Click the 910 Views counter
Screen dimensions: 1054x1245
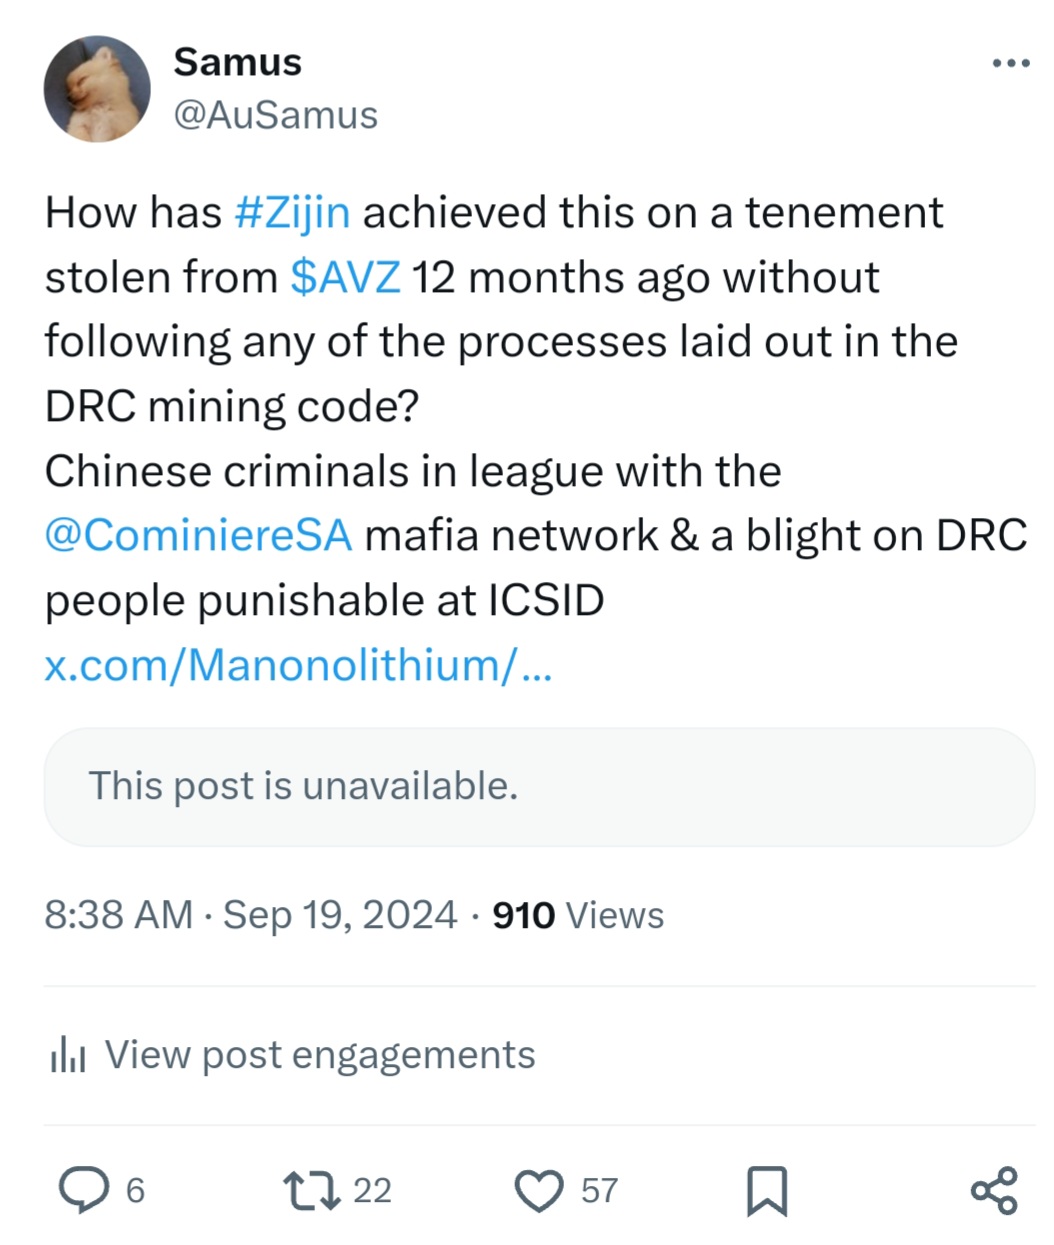pyautogui.click(x=578, y=915)
